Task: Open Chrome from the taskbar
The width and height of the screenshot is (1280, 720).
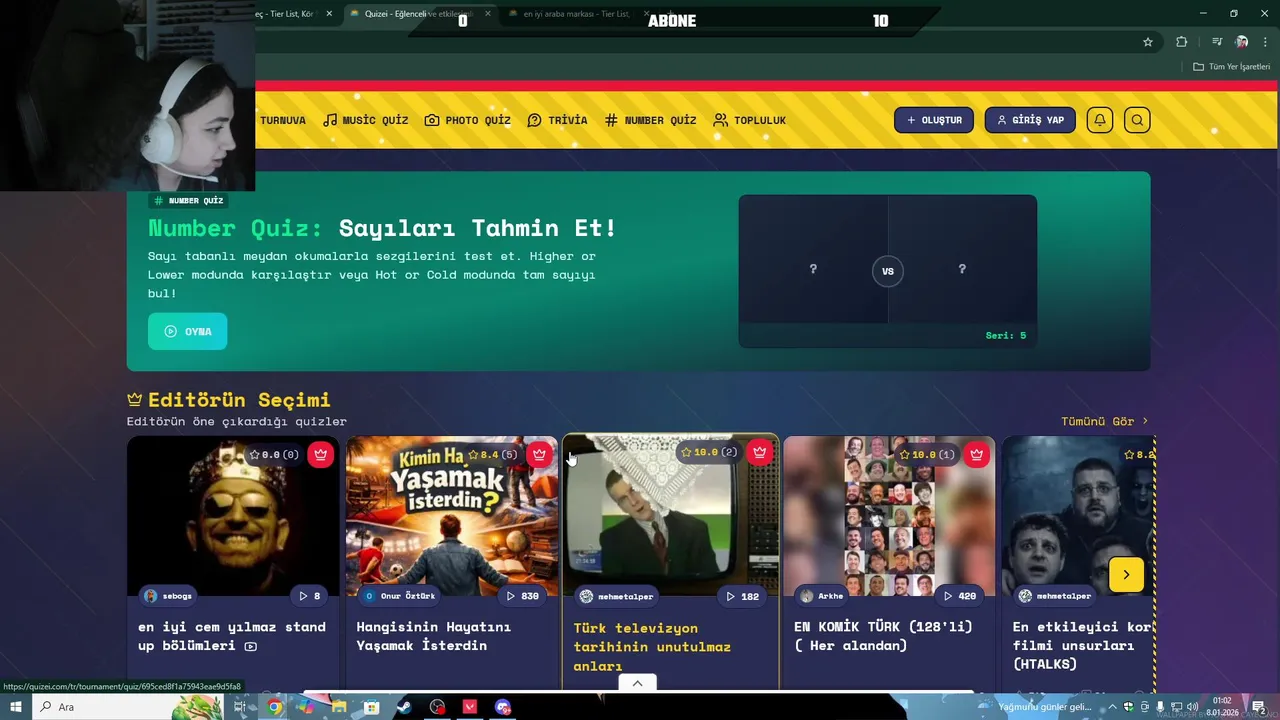Action: [274, 707]
